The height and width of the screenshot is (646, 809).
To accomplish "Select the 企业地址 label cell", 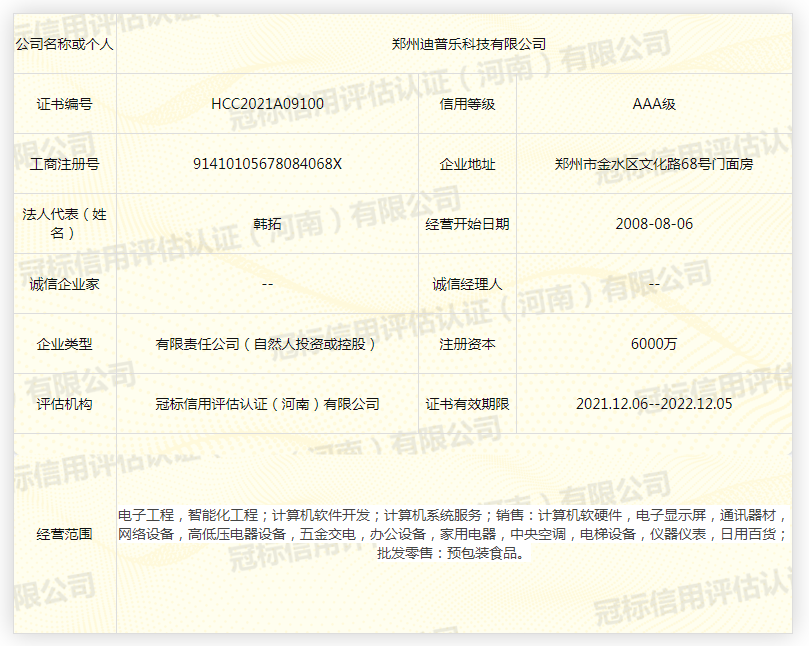I will (467, 164).
